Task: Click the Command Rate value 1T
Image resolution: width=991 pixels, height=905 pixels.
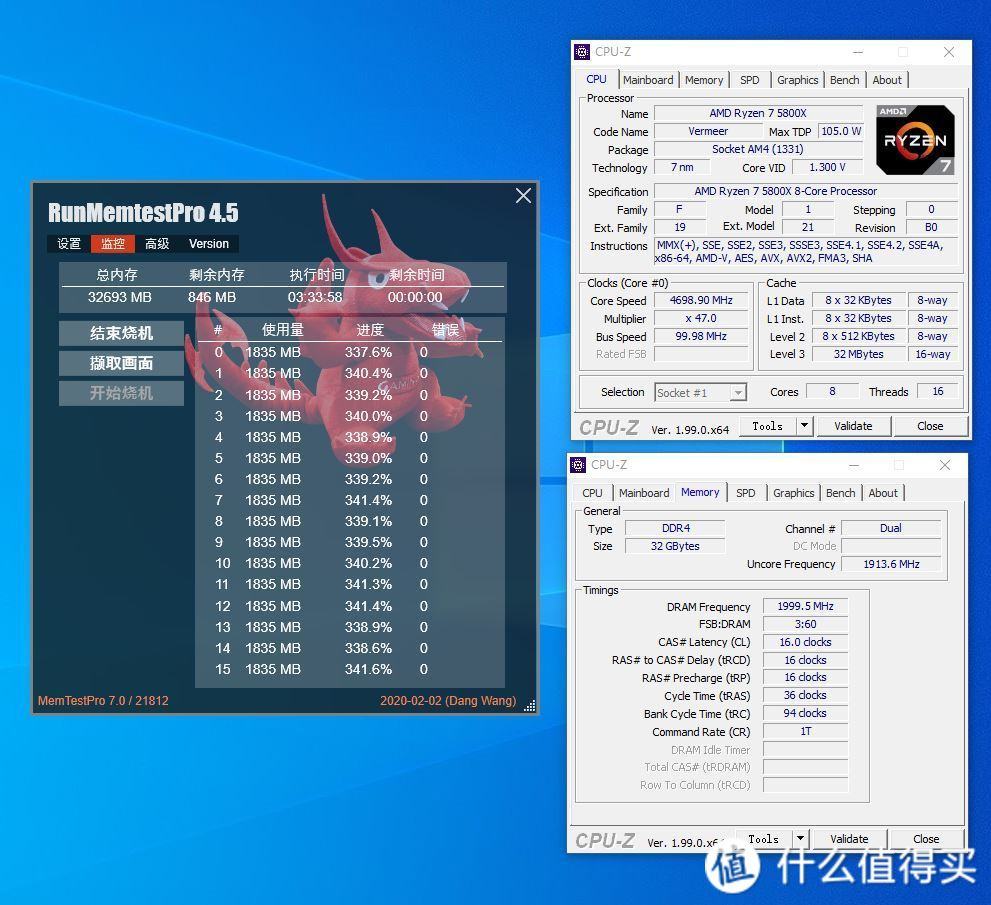Action: pos(805,731)
